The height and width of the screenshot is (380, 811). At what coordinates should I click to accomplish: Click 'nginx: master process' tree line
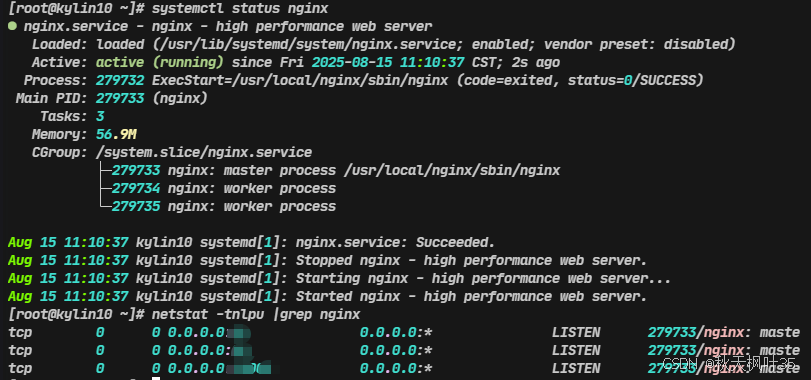click(336, 170)
